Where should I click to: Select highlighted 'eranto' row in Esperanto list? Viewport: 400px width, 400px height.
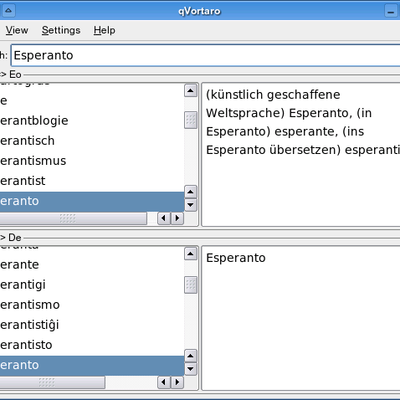92,365
